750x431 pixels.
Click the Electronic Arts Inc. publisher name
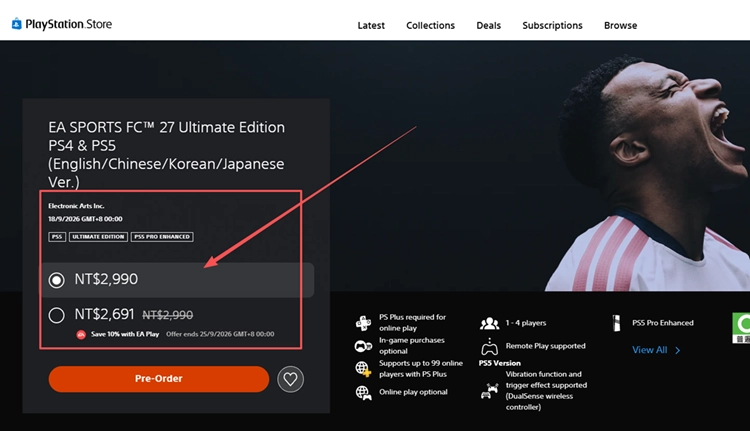pos(76,206)
